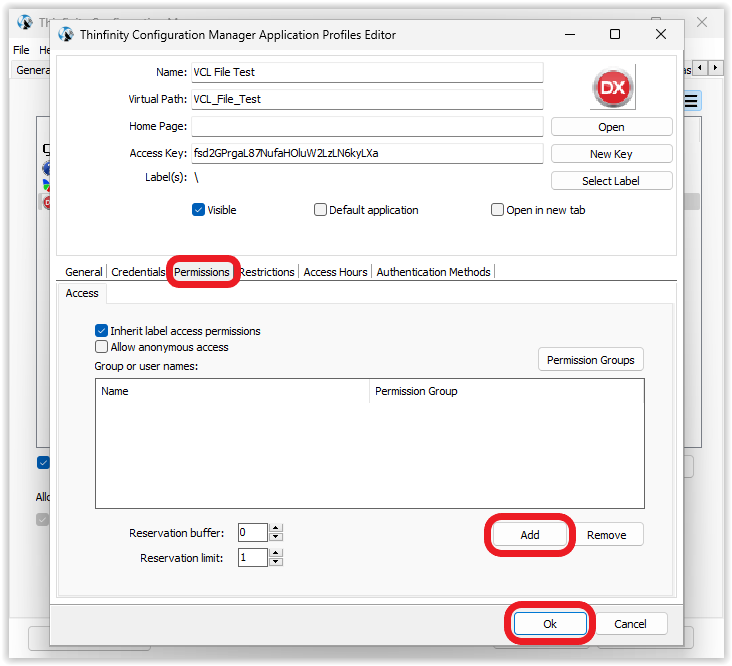Image resolution: width=732 pixels, height=666 pixels.
Task: Maximize the Application Profiles Editor dialog
Action: [x=615, y=34]
